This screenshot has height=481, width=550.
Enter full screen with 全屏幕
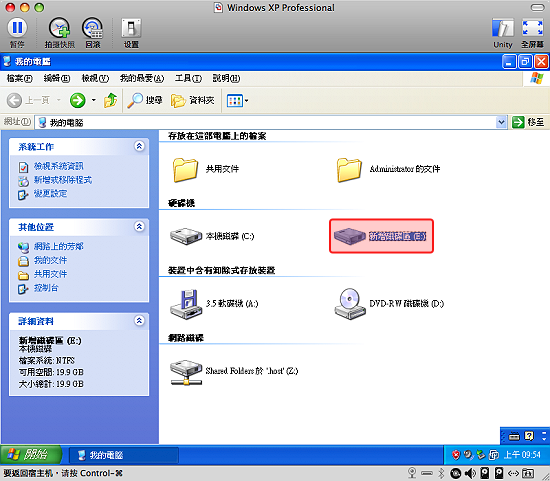pyautogui.click(x=532, y=34)
